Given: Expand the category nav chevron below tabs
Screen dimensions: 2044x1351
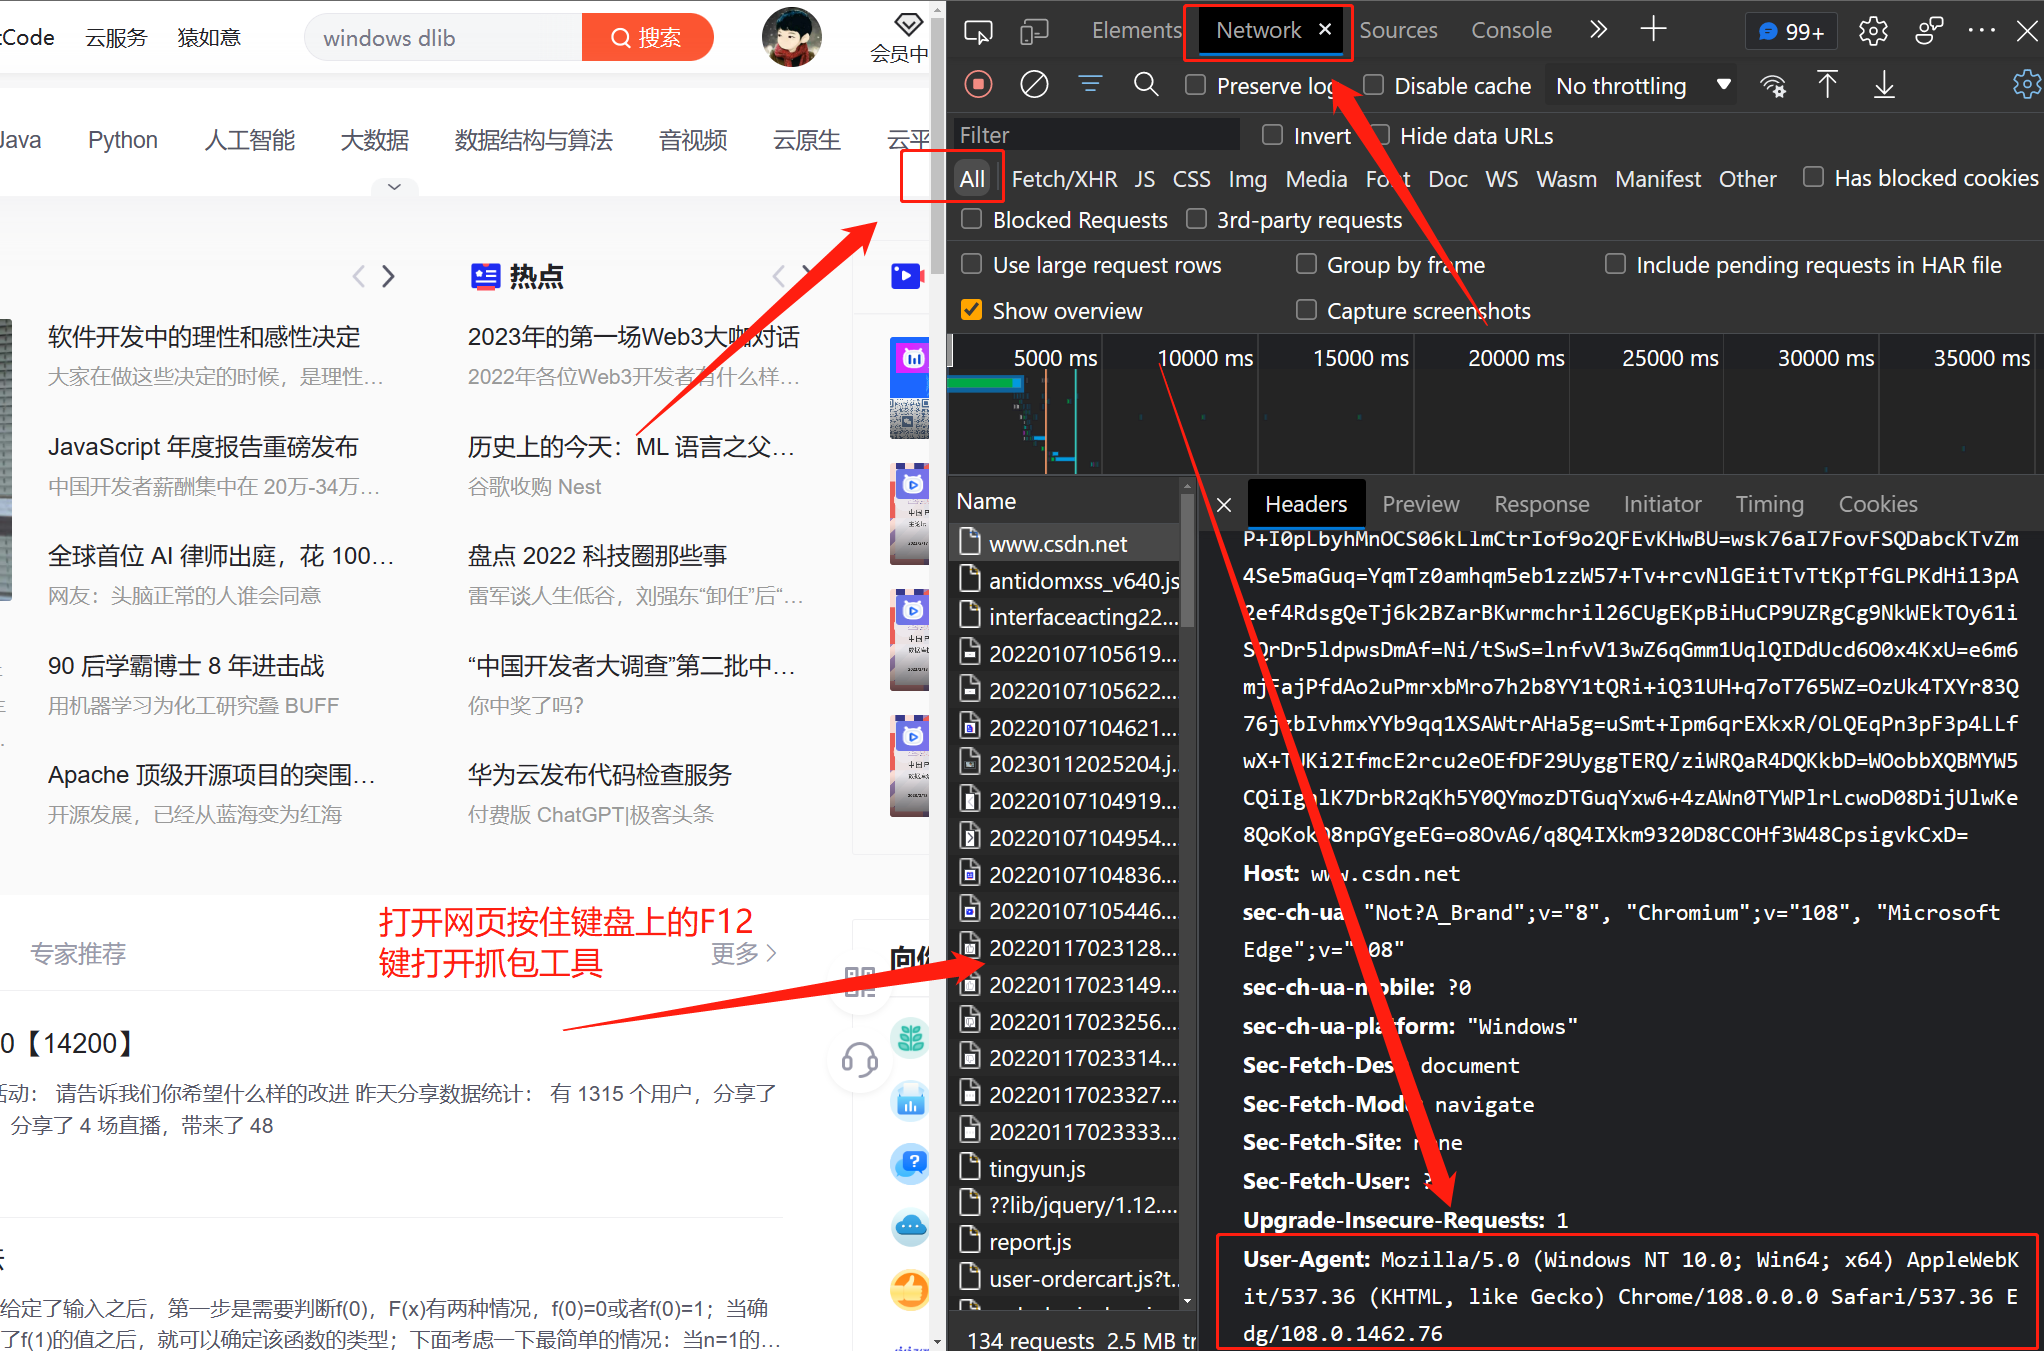Looking at the screenshot, I should (x=394, y=187).
